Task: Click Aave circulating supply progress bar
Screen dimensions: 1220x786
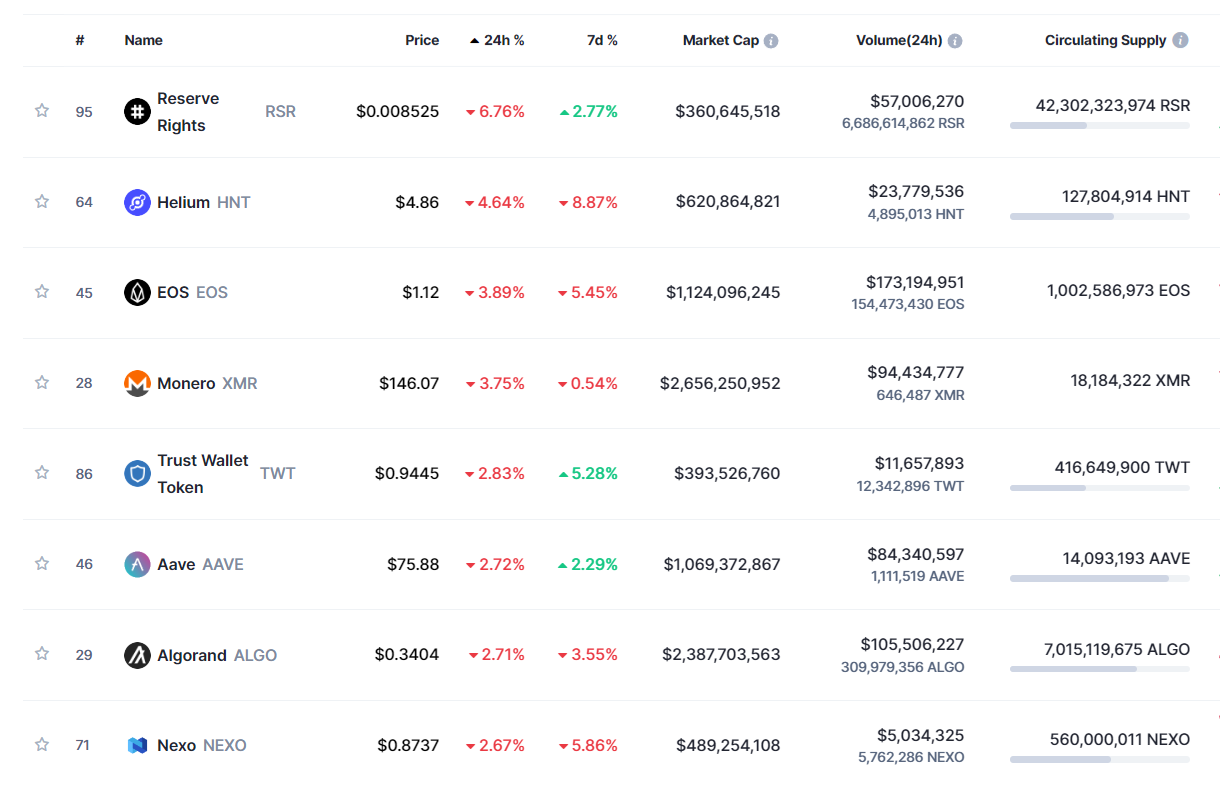Action: (1099, 578)
